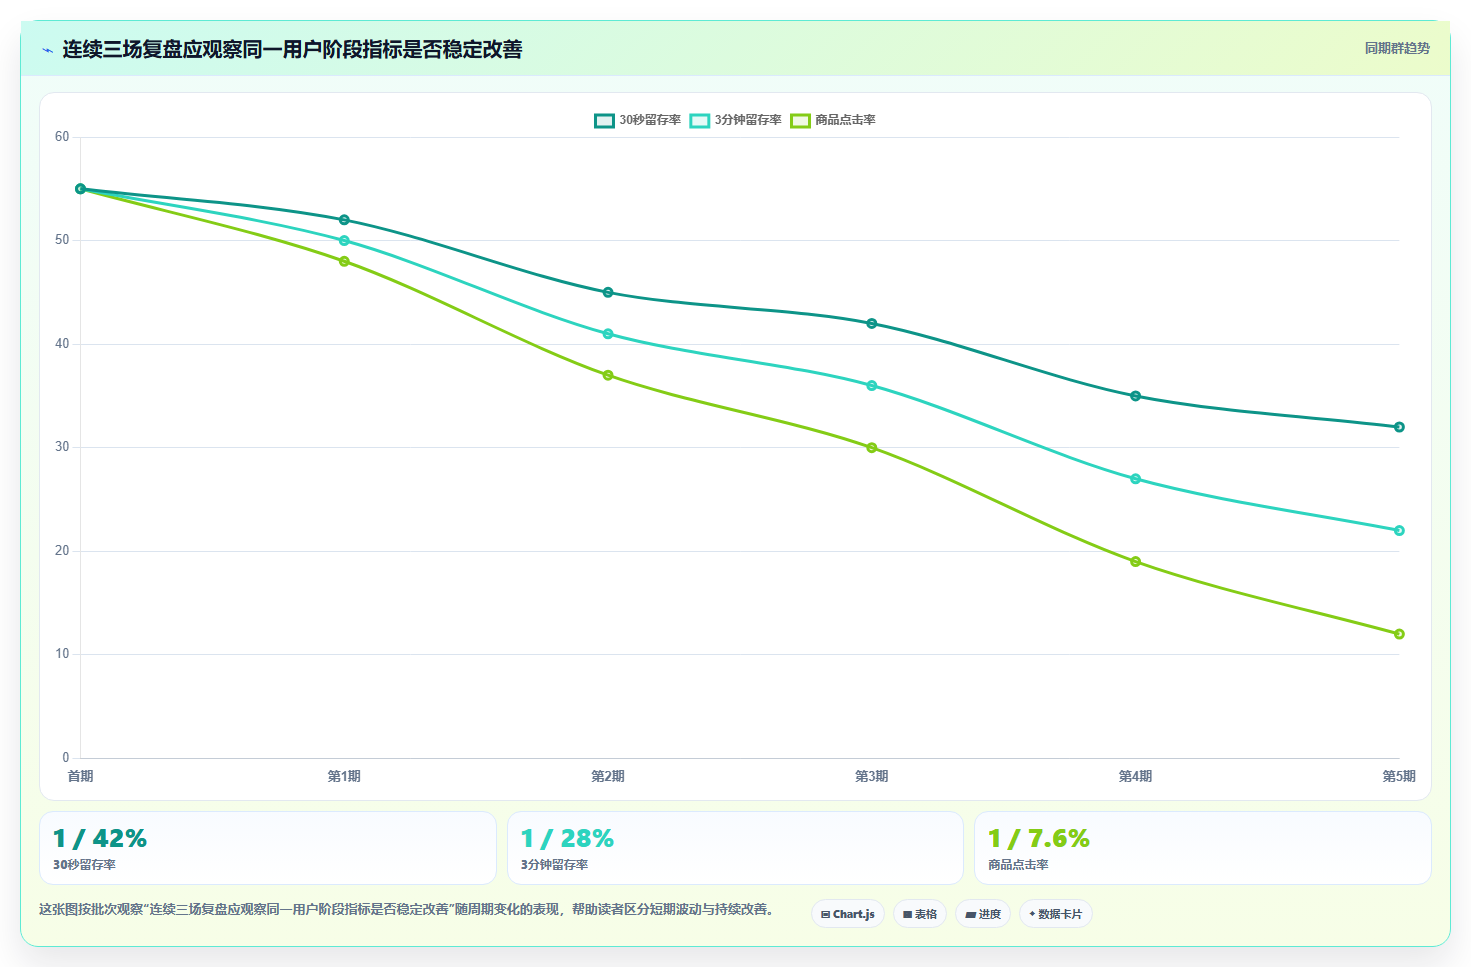
Task: Click the description text starting 这张图按批次观察
Action: pyautogui.click(x=408, y=909)
